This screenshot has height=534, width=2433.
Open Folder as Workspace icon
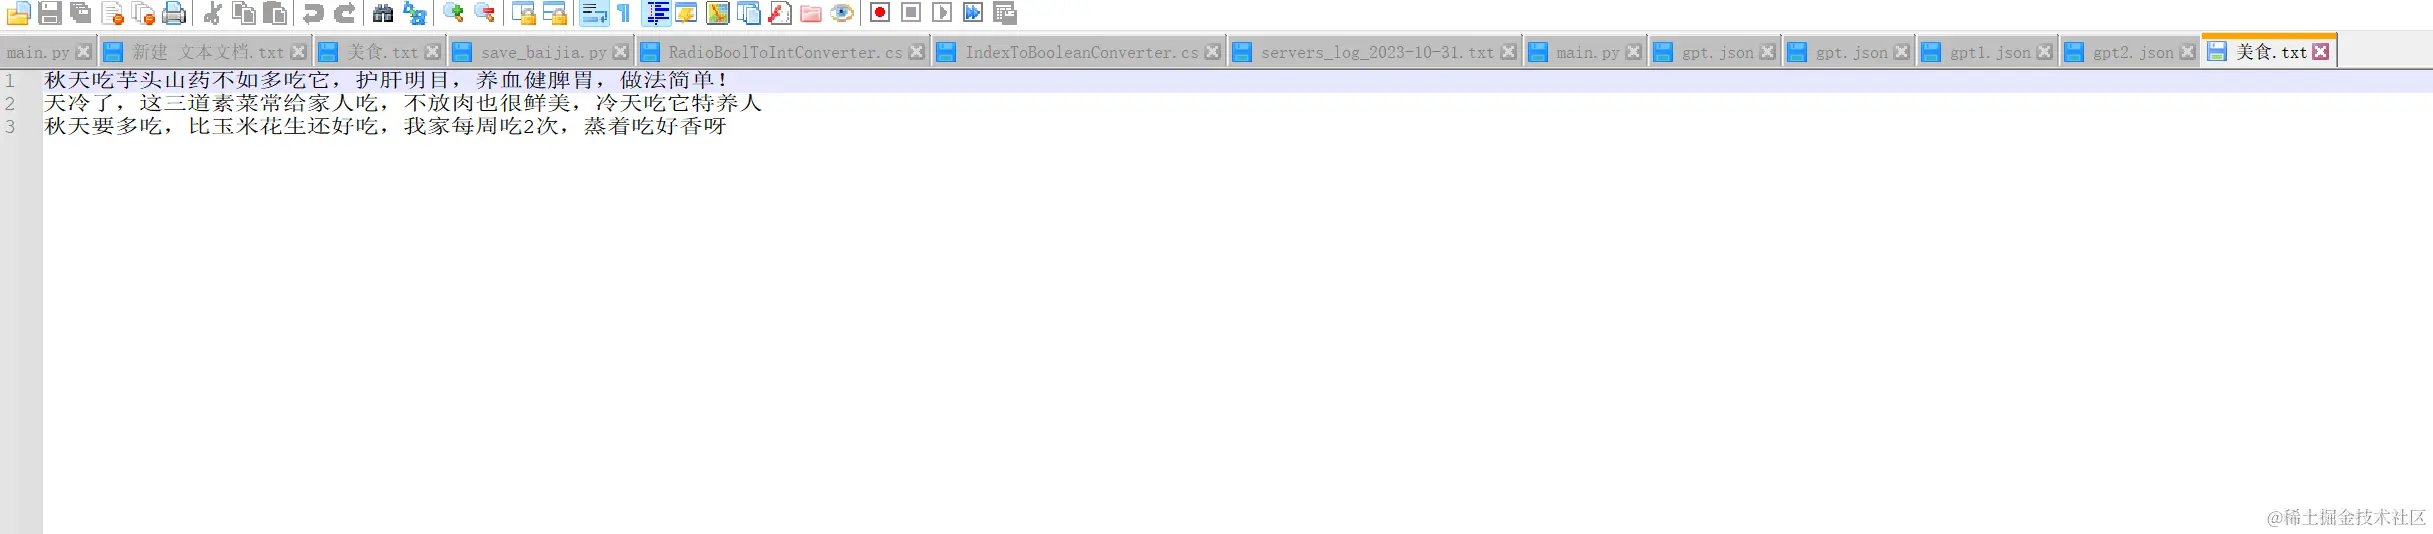(811, 13)
